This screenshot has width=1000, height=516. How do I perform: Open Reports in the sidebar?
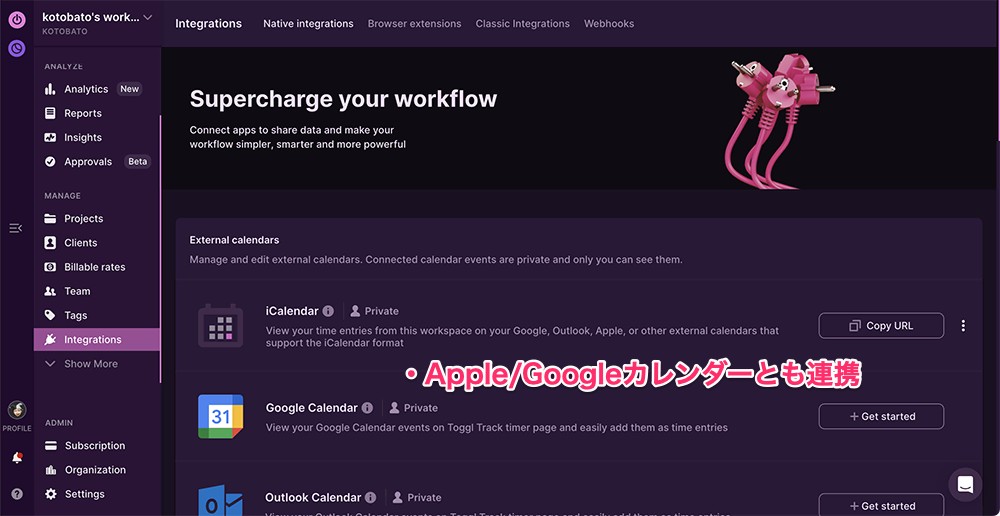83,114
